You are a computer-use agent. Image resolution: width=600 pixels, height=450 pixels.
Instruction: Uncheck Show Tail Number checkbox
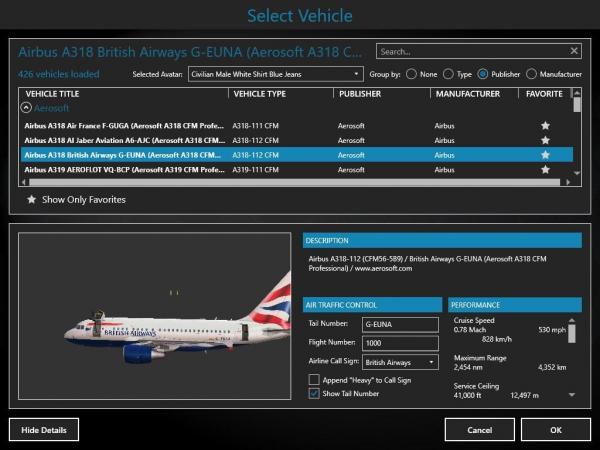[314, 393]
